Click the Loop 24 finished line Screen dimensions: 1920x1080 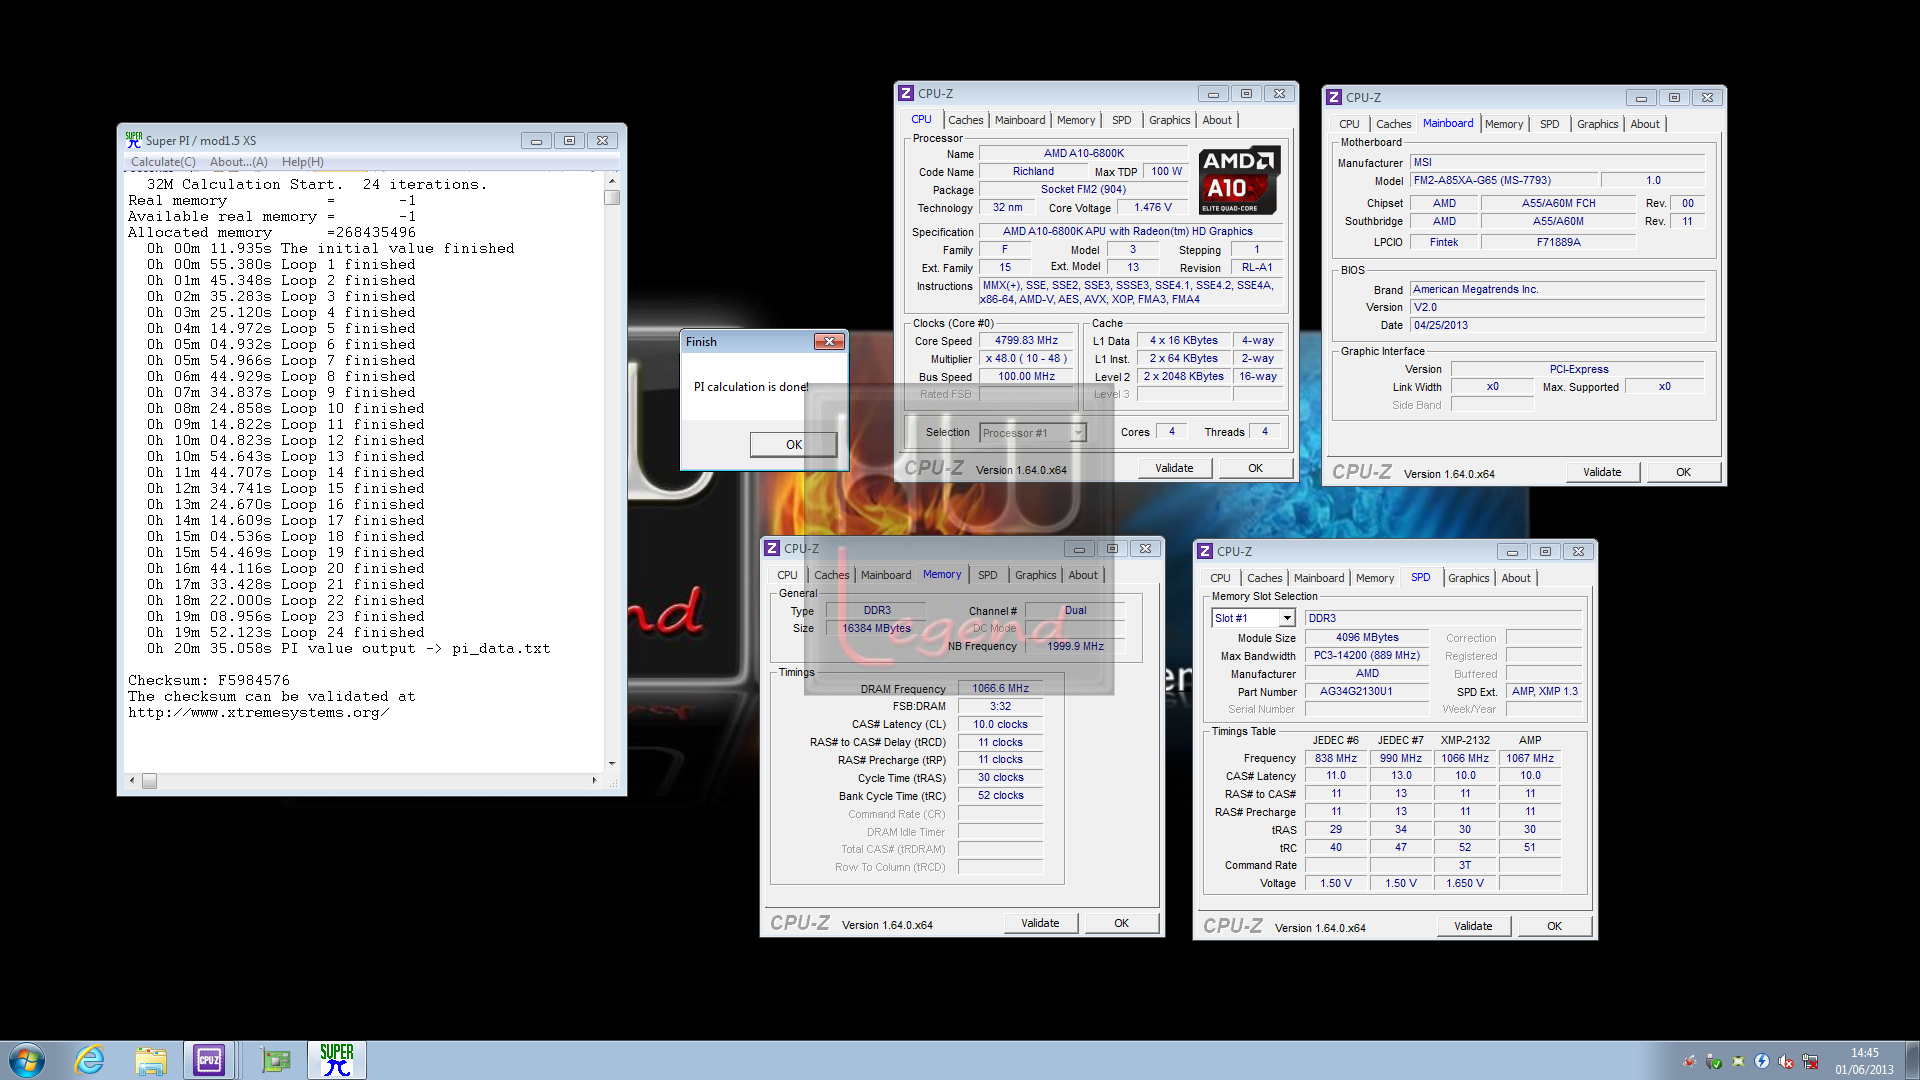tap(286, 632)
